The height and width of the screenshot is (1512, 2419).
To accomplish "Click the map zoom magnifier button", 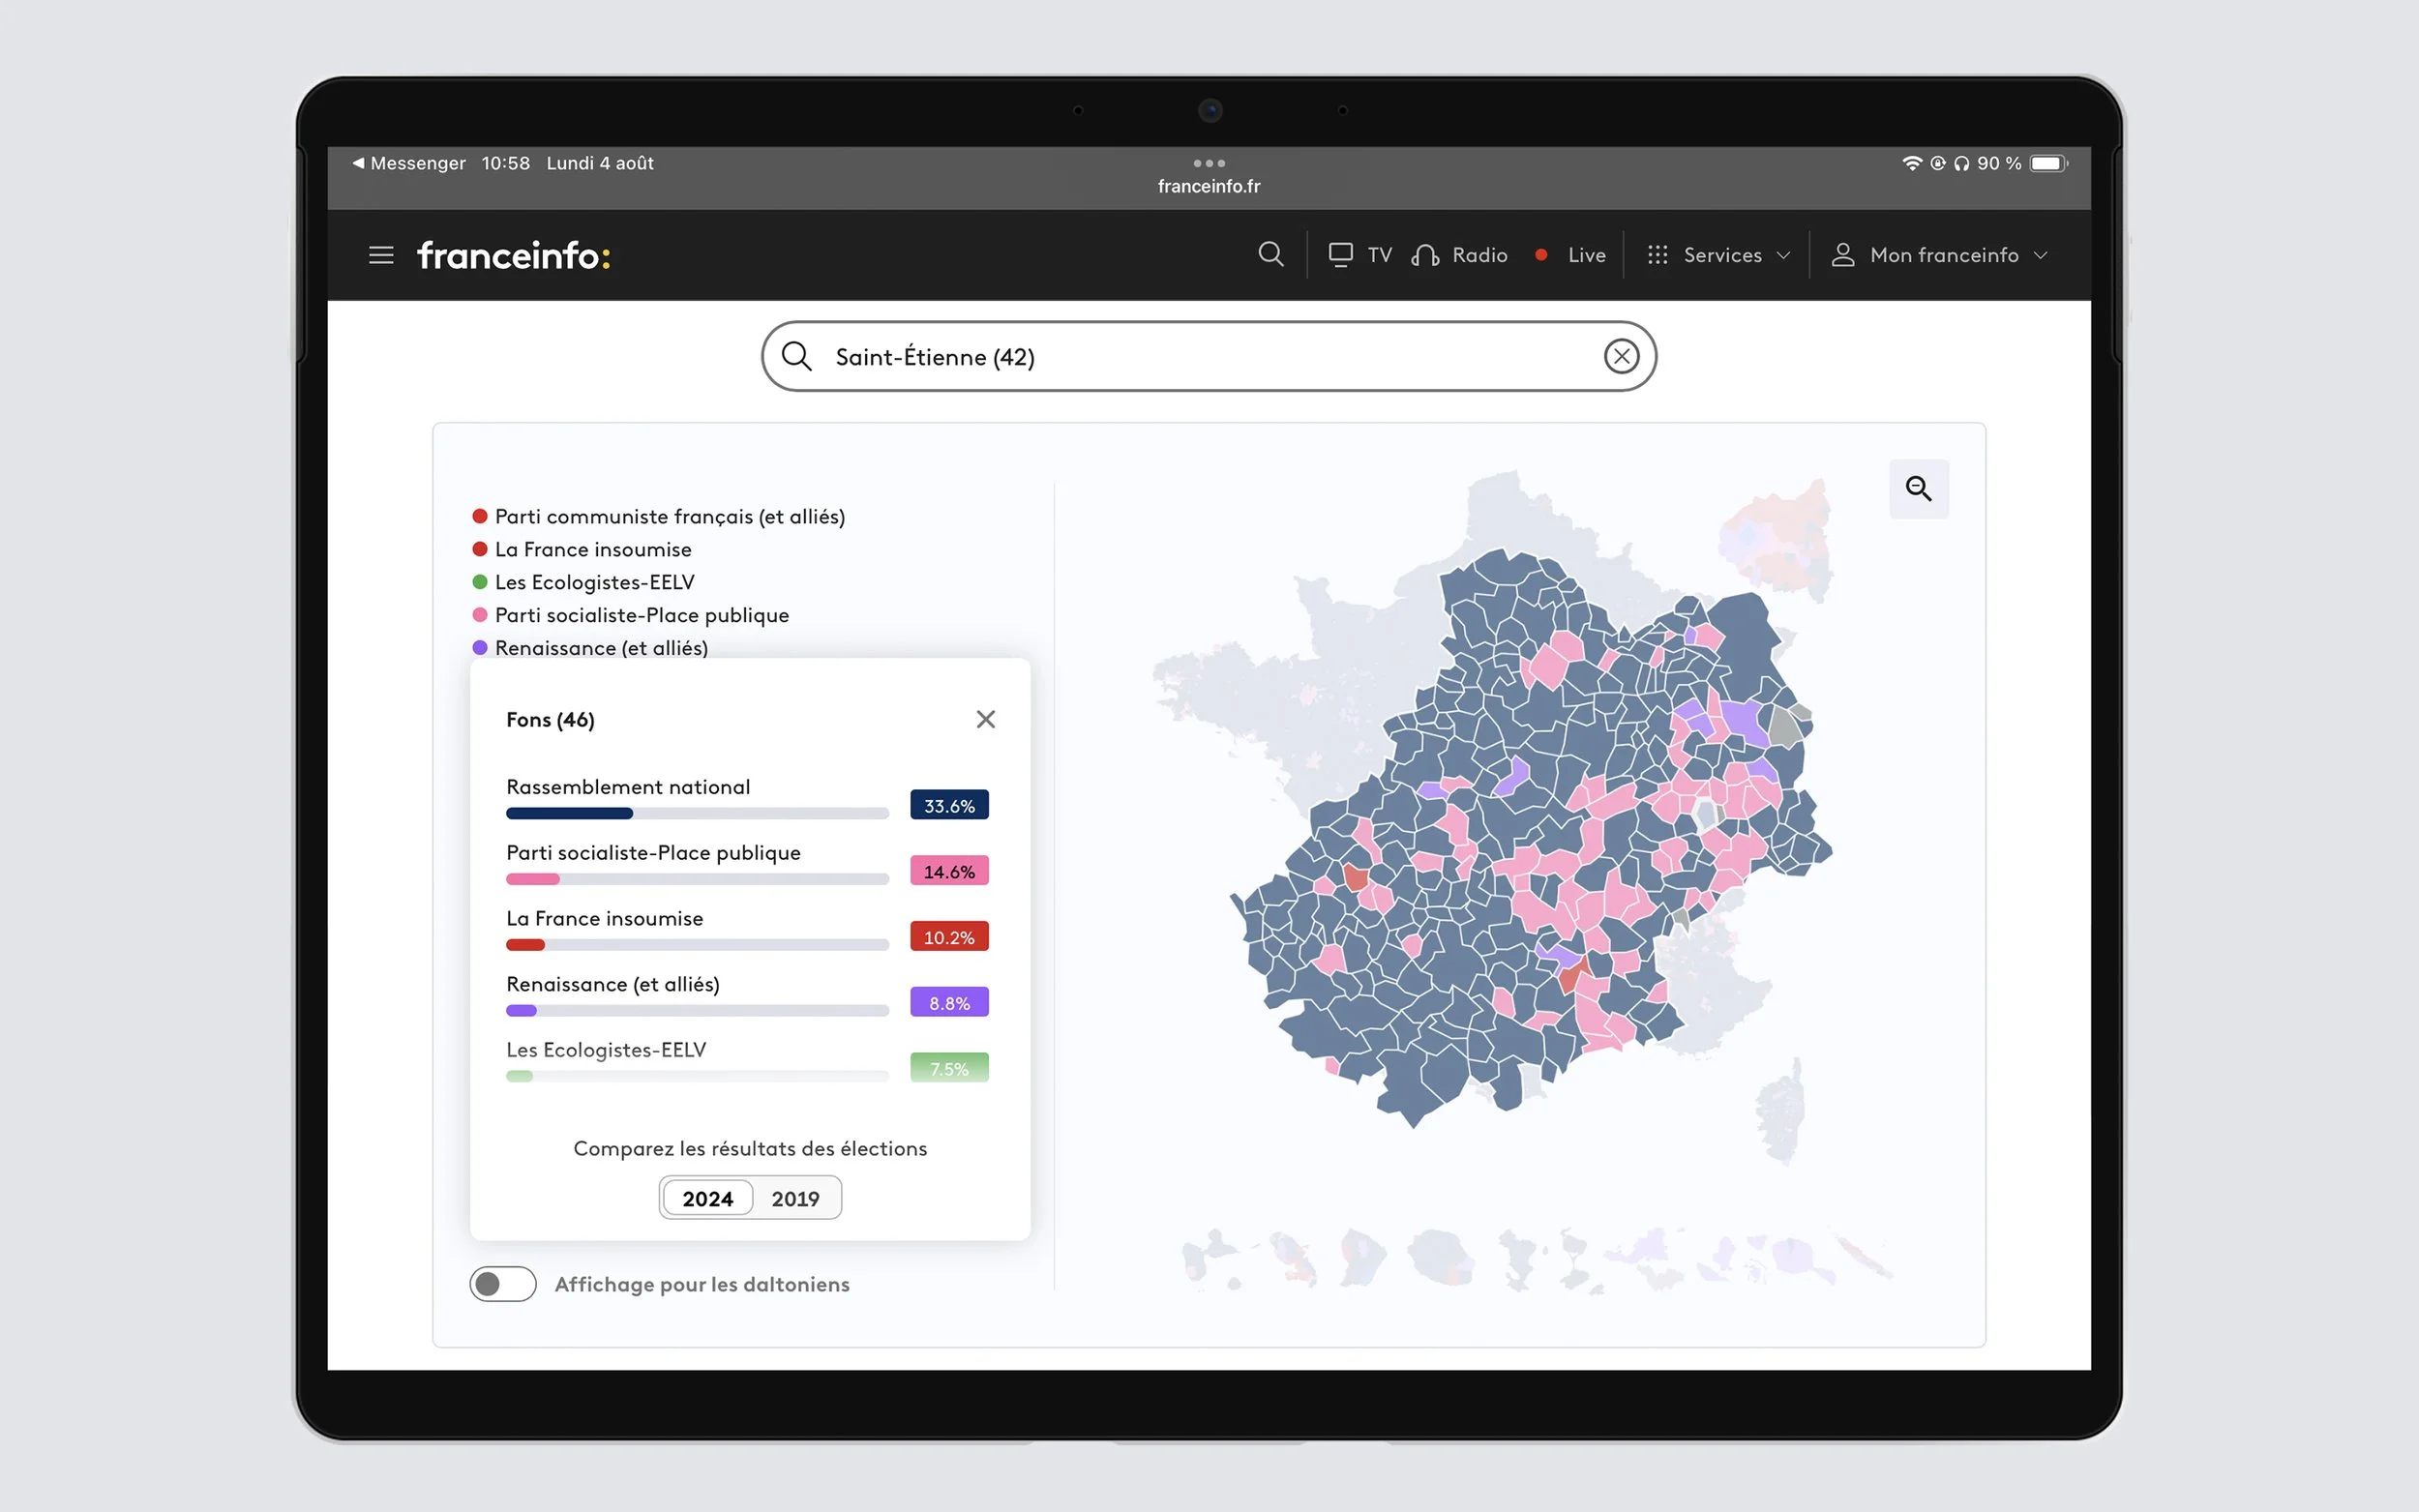I will point(1917,488).
